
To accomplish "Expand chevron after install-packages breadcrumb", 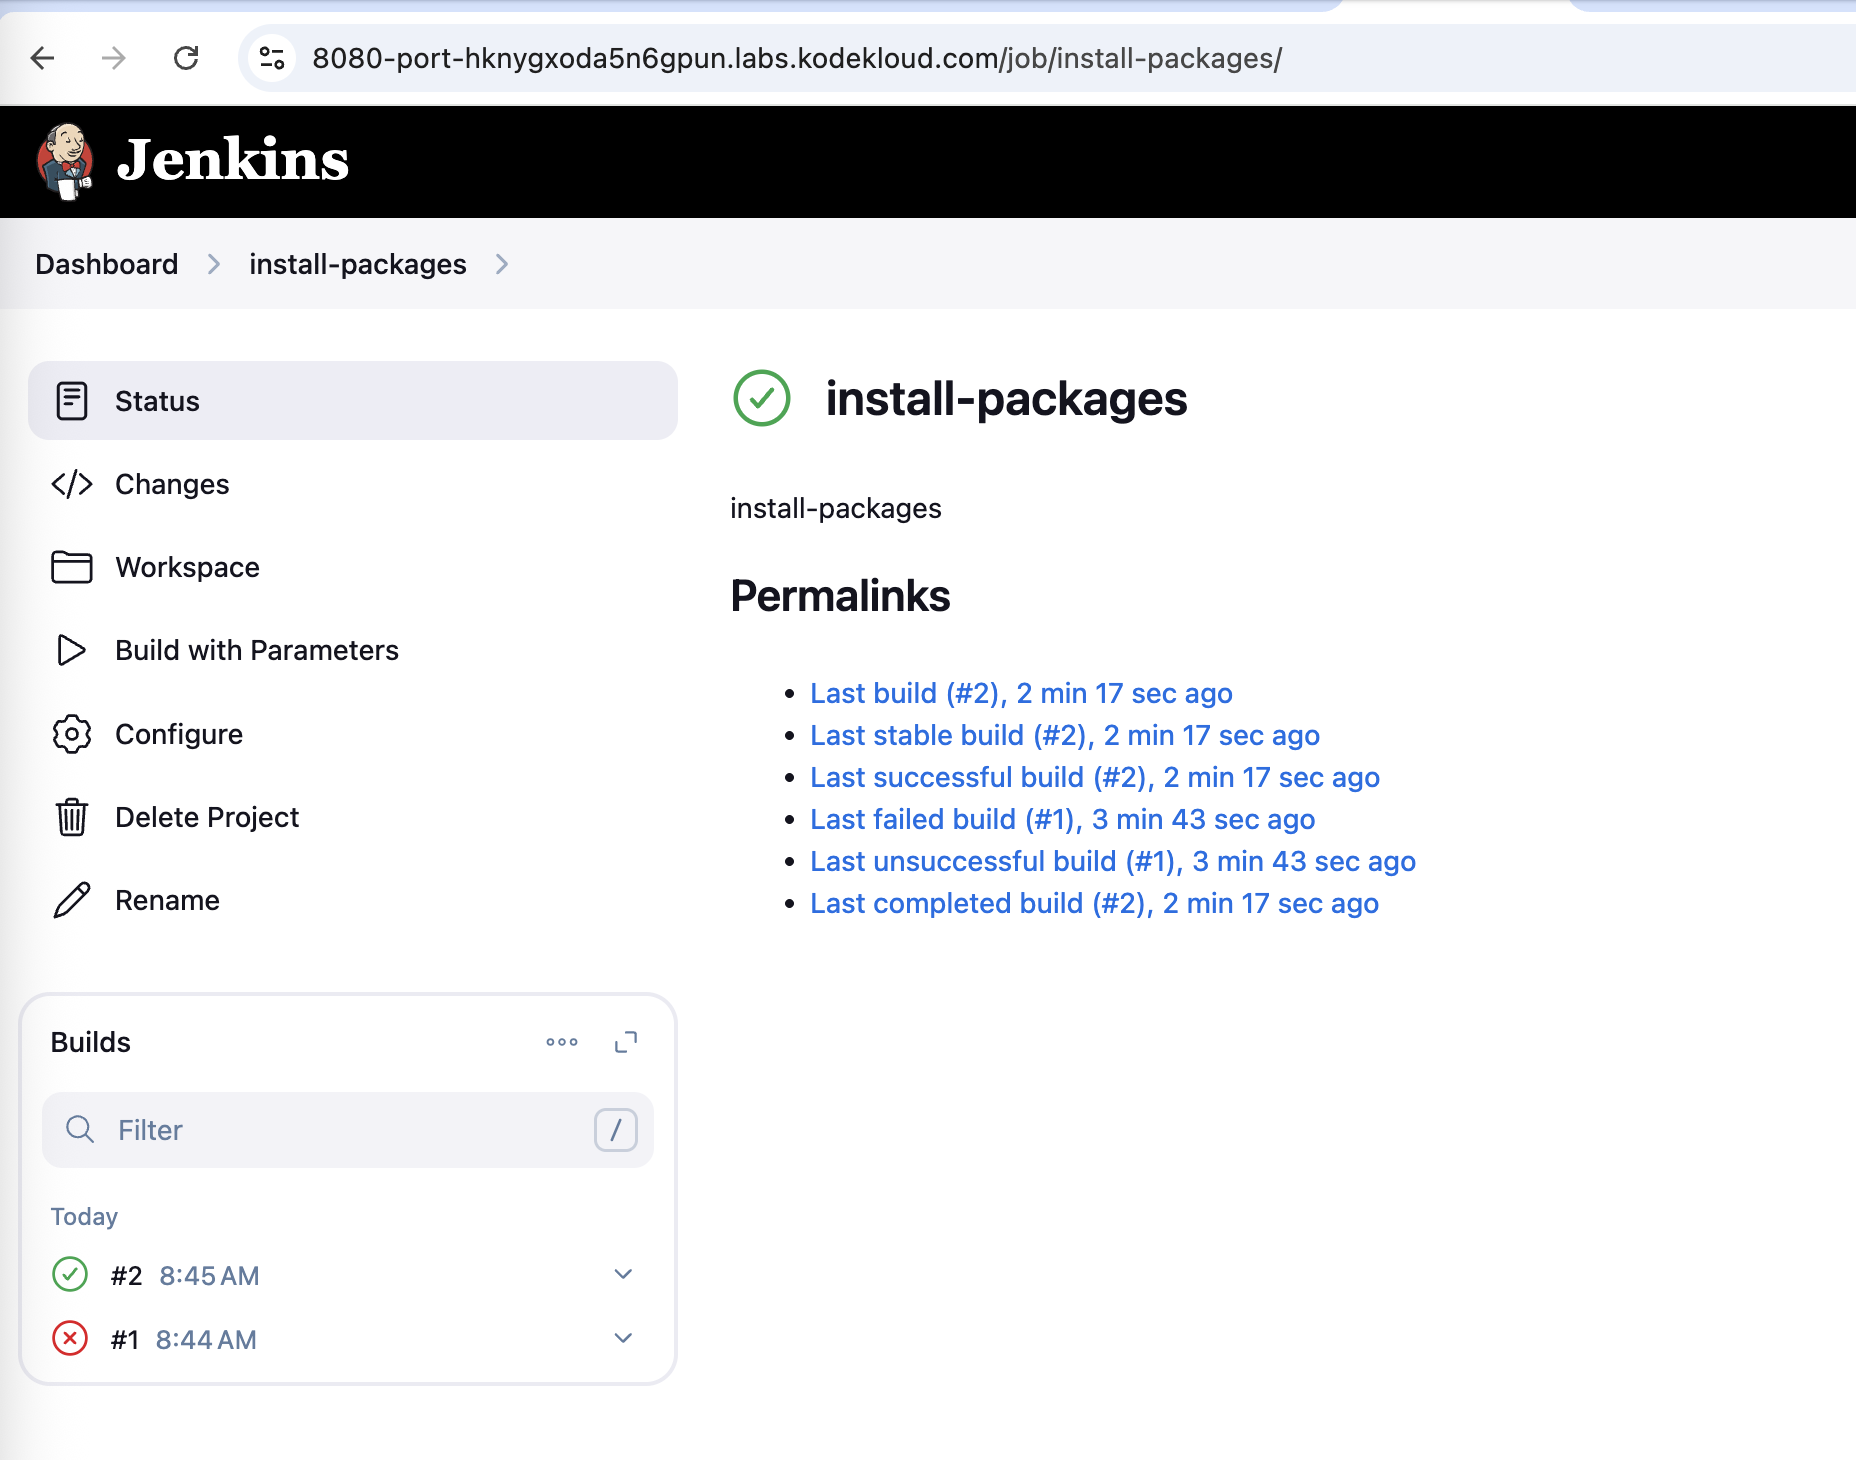I will (502, 264).
